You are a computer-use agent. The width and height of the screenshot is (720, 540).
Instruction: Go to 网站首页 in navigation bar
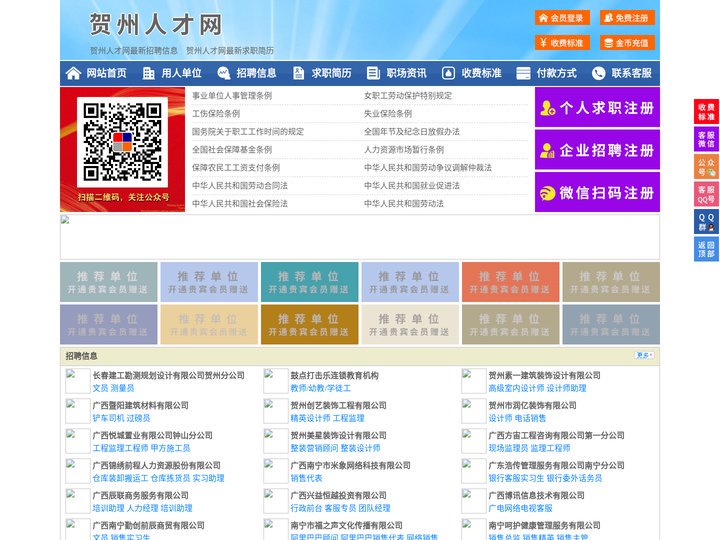point(107,73)
